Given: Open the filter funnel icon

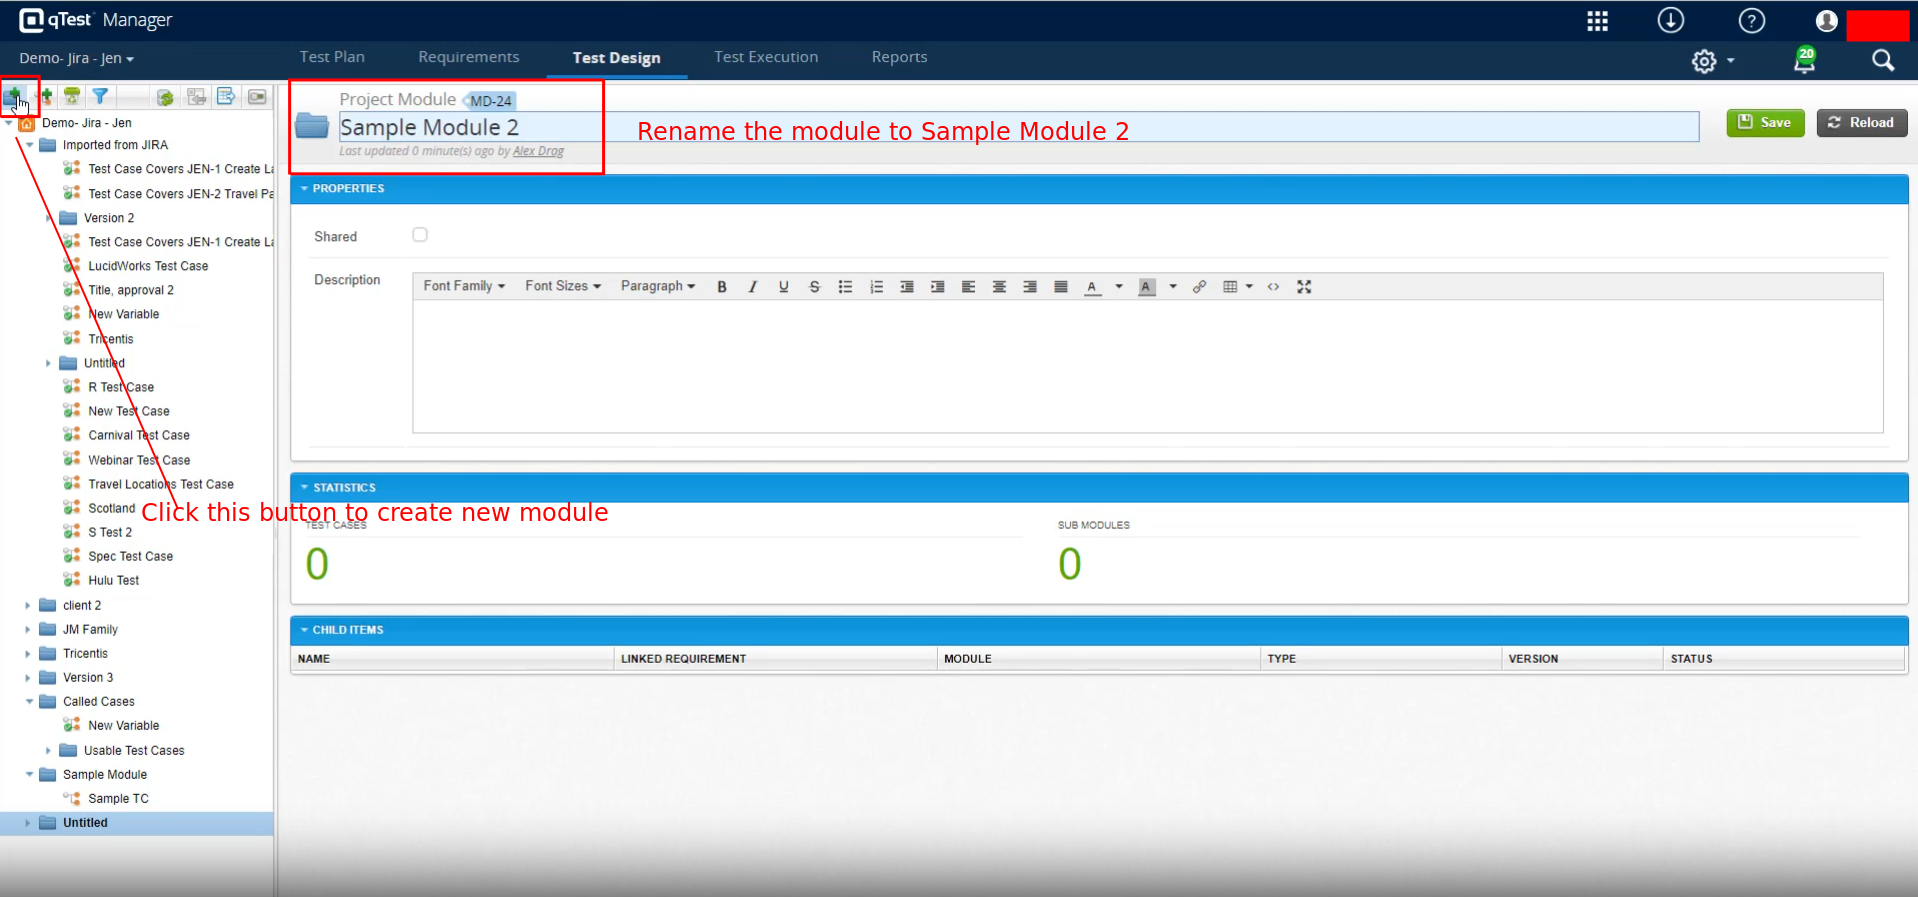Looking at the screenshot, I should (x=100, y=96).
